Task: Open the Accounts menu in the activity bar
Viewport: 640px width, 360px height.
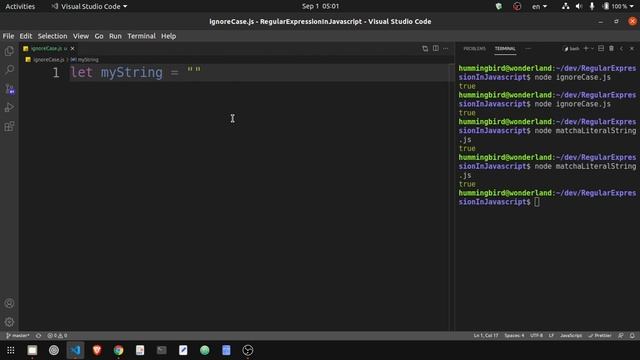Action: (9, 303)
